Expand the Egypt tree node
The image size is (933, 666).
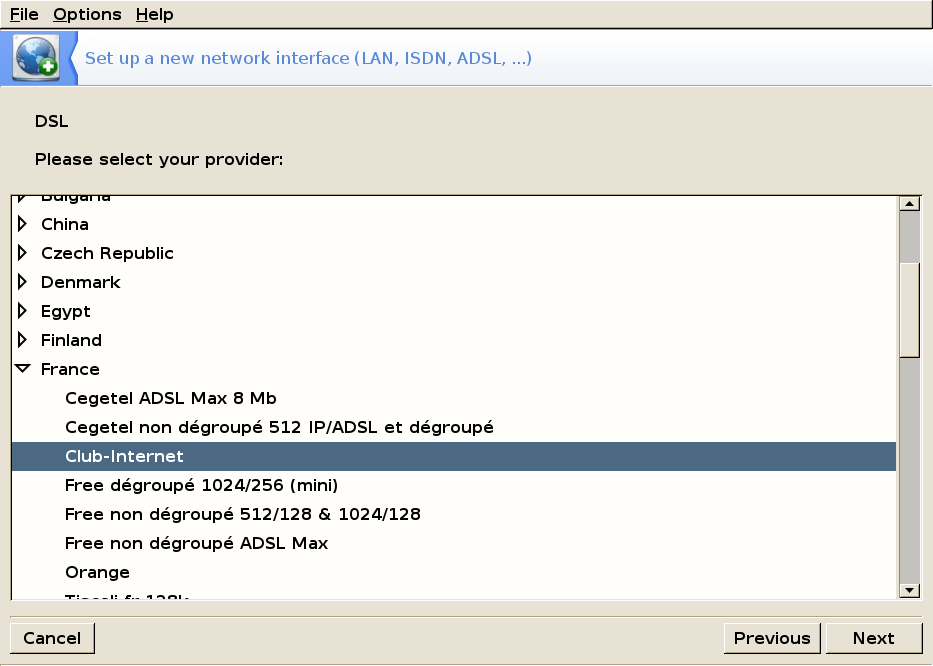coord(23,311)
